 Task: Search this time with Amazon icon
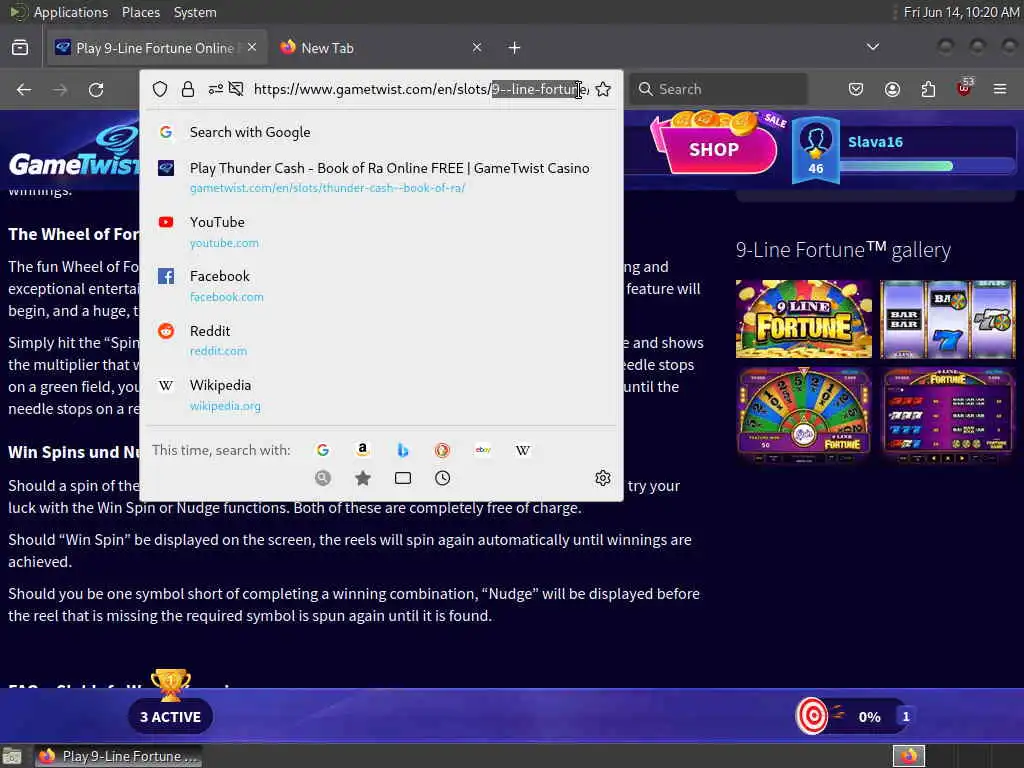pyautogui.click(x=362, y=450)
